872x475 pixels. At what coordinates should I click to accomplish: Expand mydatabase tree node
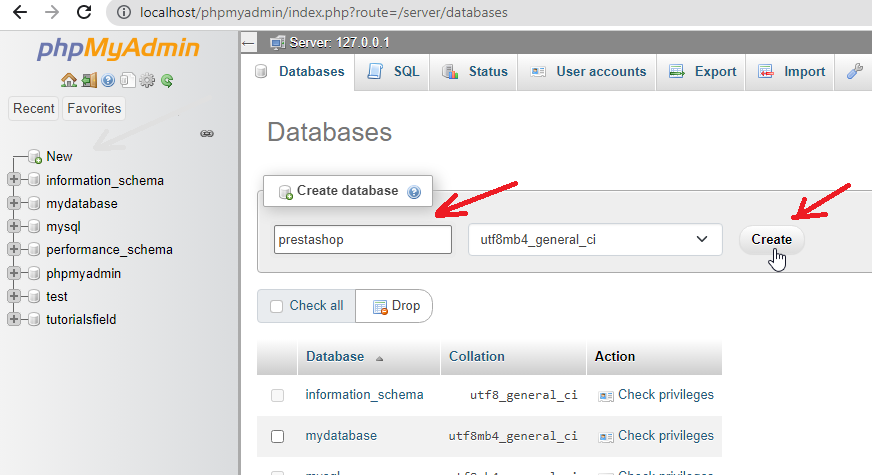pos(14,203)
